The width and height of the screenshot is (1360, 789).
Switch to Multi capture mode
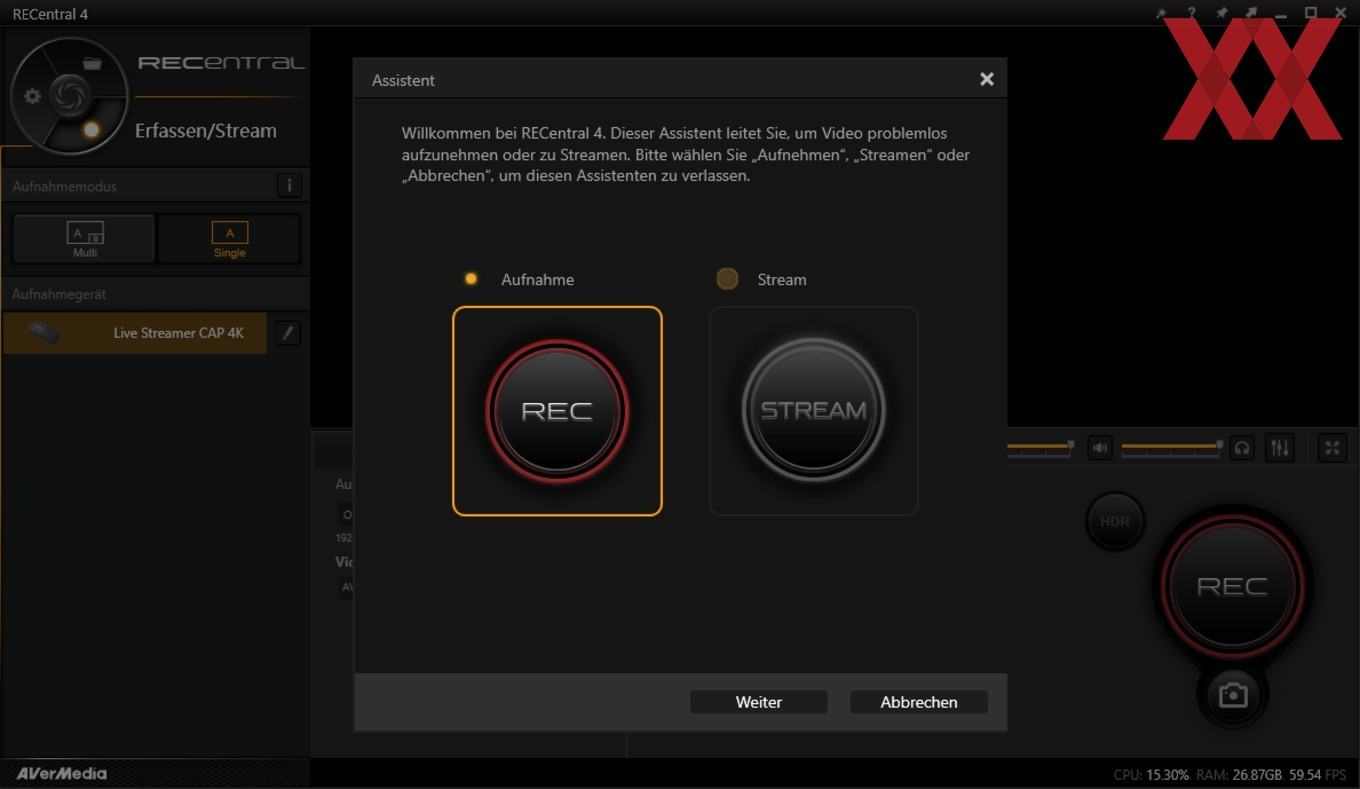pos(84,239)
